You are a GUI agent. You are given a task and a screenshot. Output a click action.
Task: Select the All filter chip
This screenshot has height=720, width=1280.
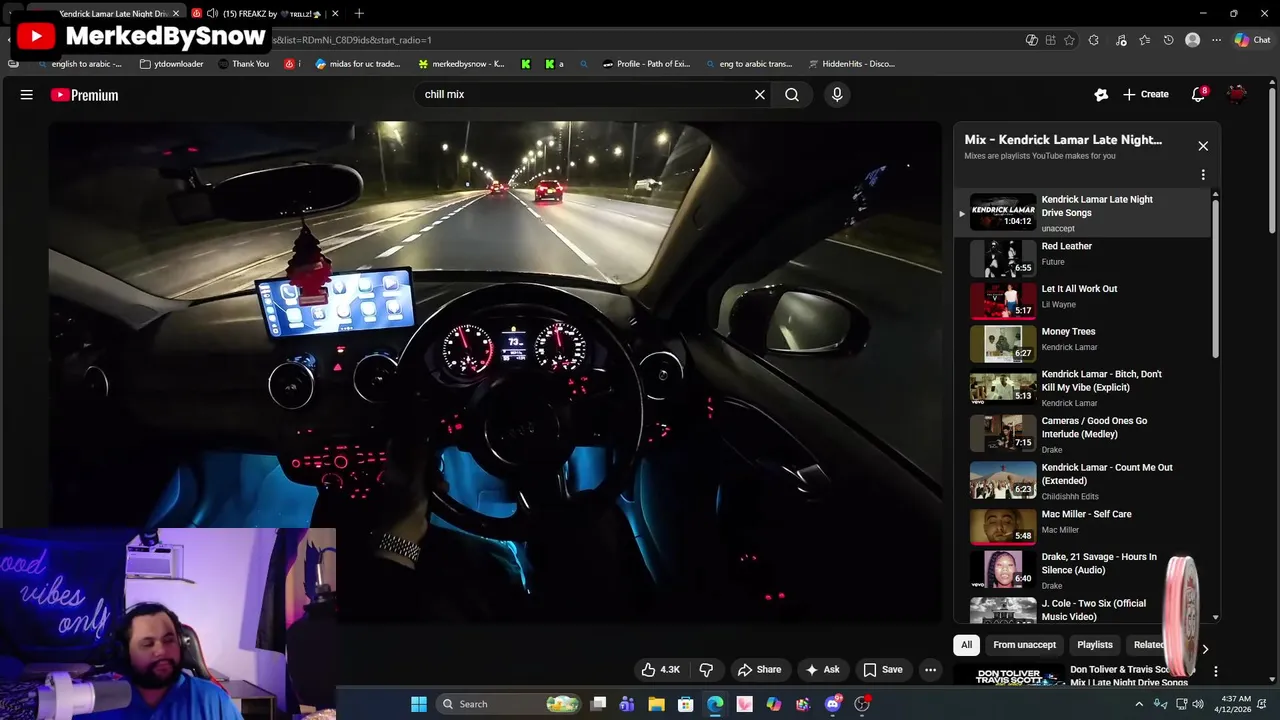click(x=966, y=645)
